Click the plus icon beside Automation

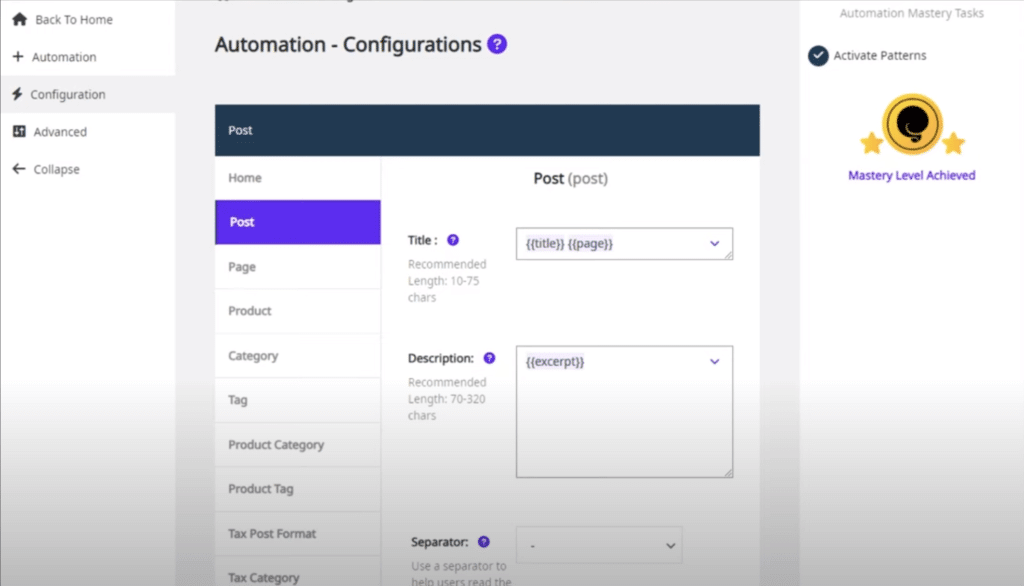point(18,57)
